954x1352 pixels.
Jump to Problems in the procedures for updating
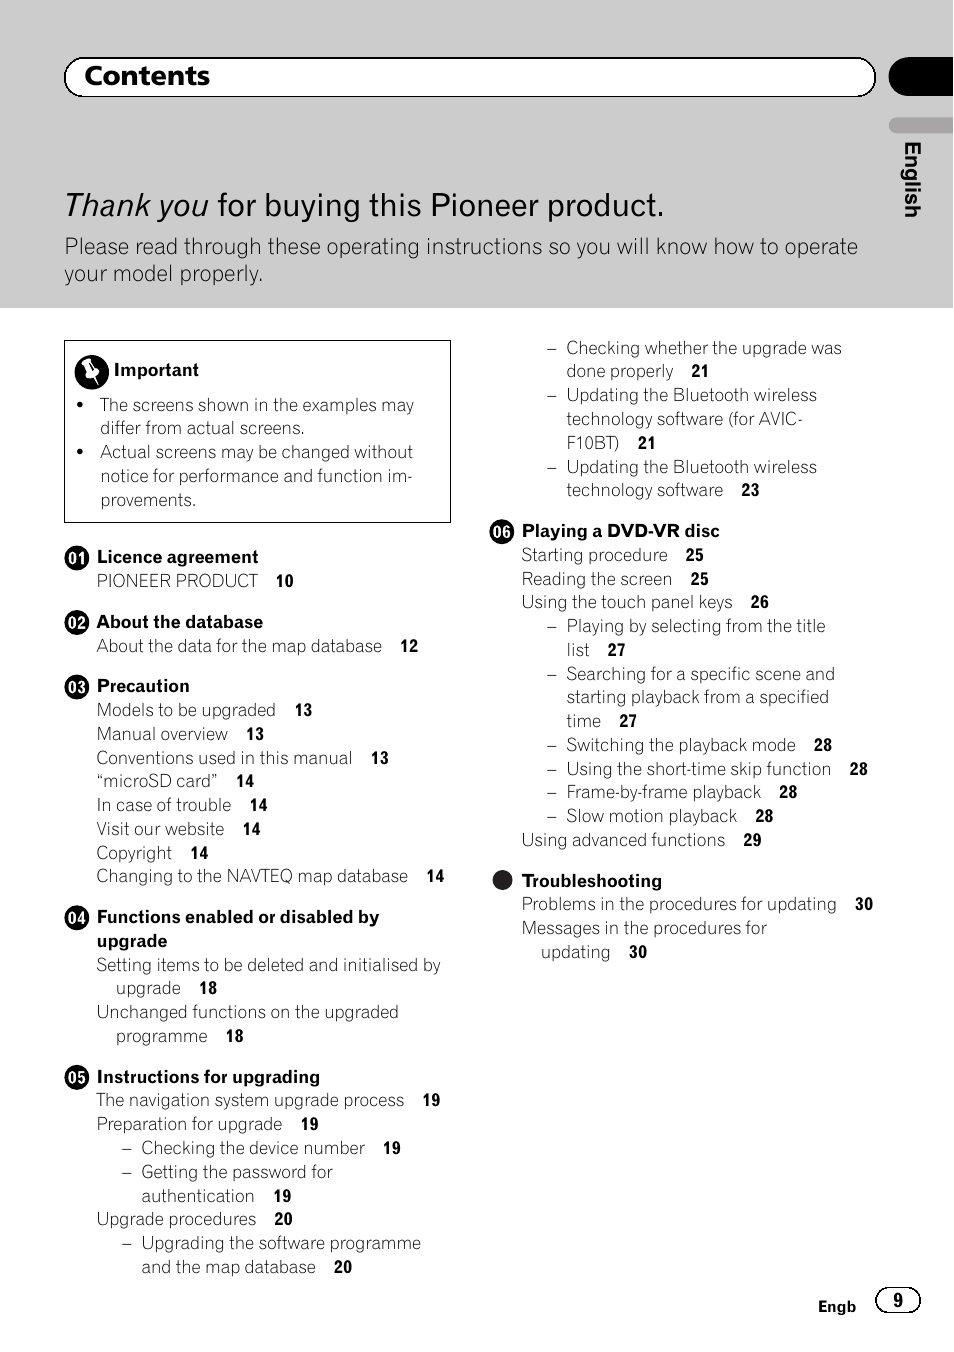[x=679, y=904]
